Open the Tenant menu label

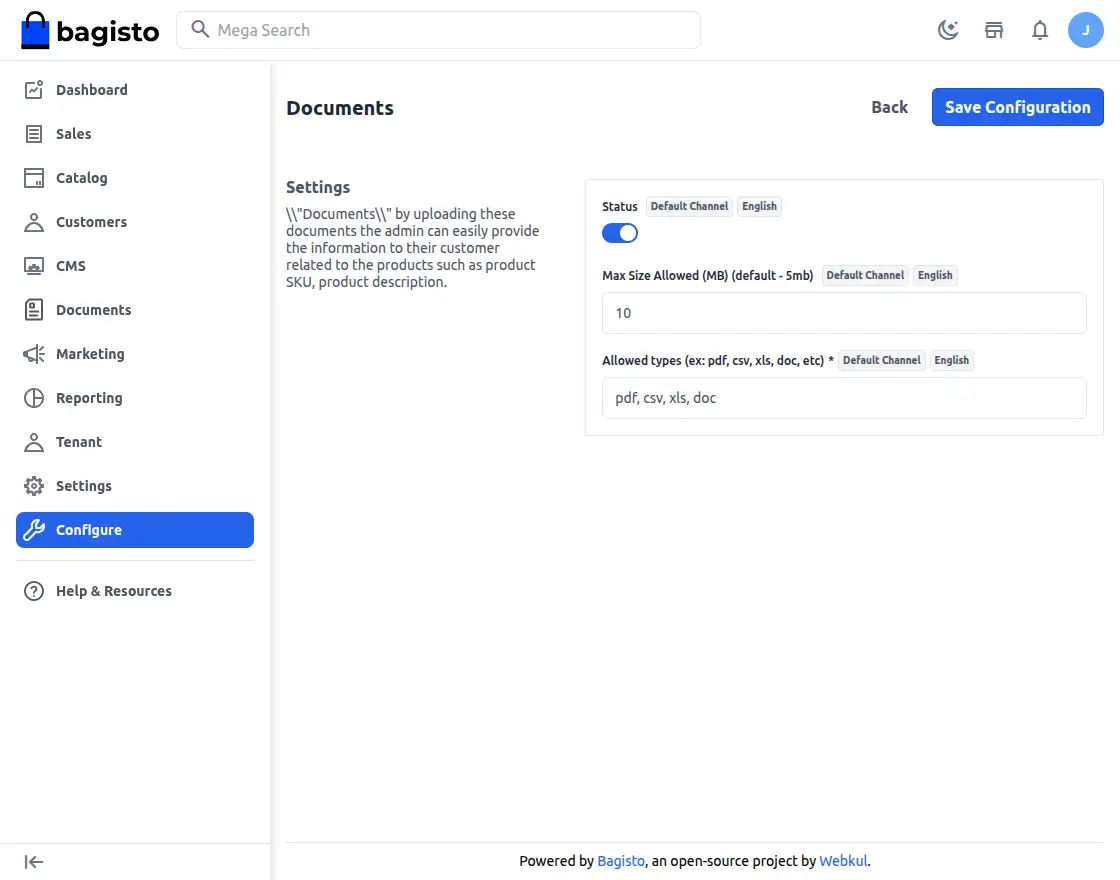79,442
